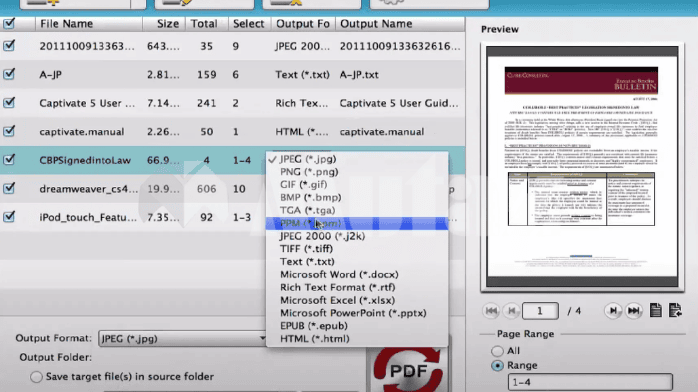Click the document preview thumbnail
The image size is (698, 392).
tap(582, 167)
